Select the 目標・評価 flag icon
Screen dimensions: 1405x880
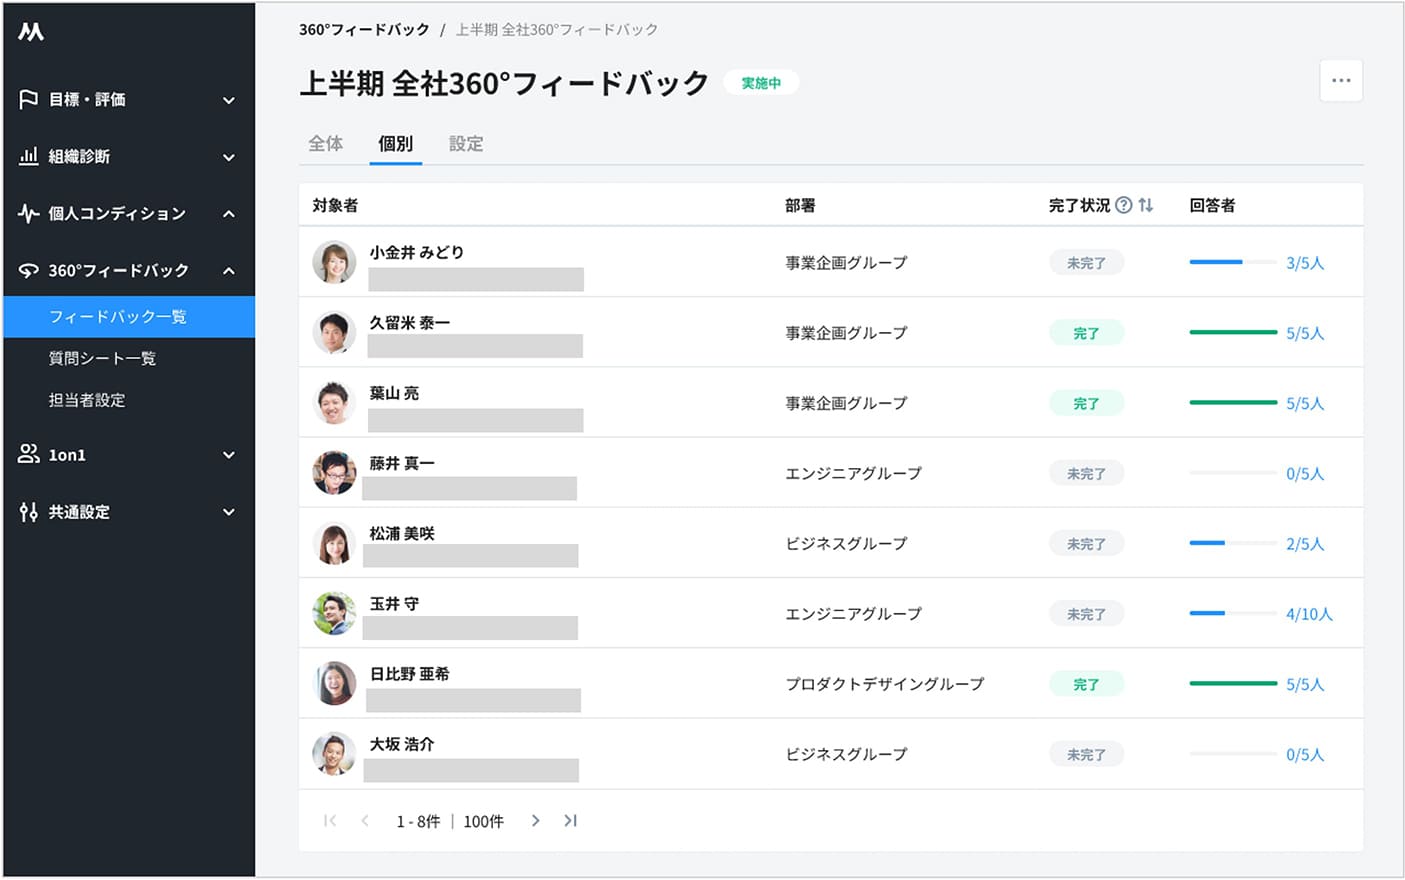click(27, 99)
